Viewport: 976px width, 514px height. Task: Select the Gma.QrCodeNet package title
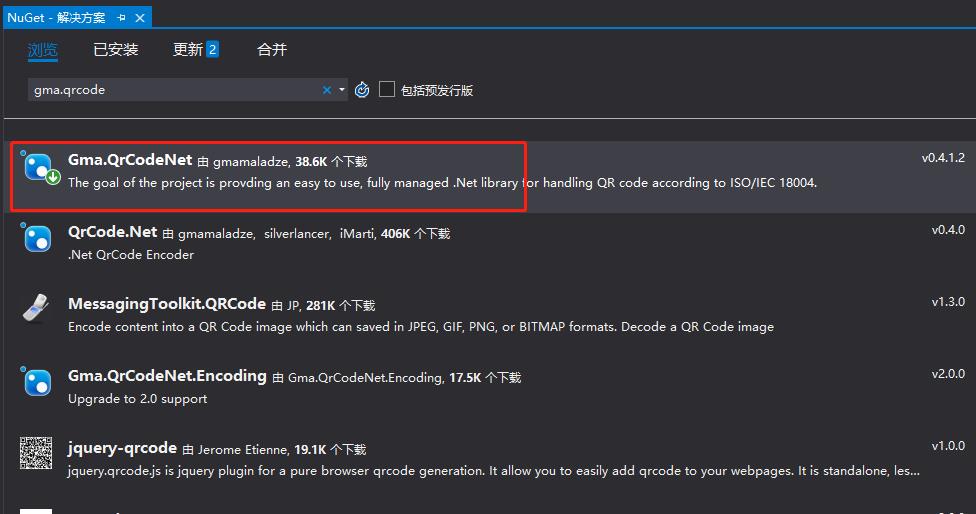click(x=130, y=160)
